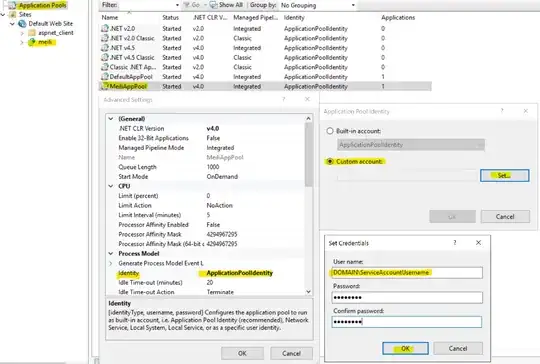The image size is (540, 364).
Task: Sort list by Status column header
Action: 170,18
